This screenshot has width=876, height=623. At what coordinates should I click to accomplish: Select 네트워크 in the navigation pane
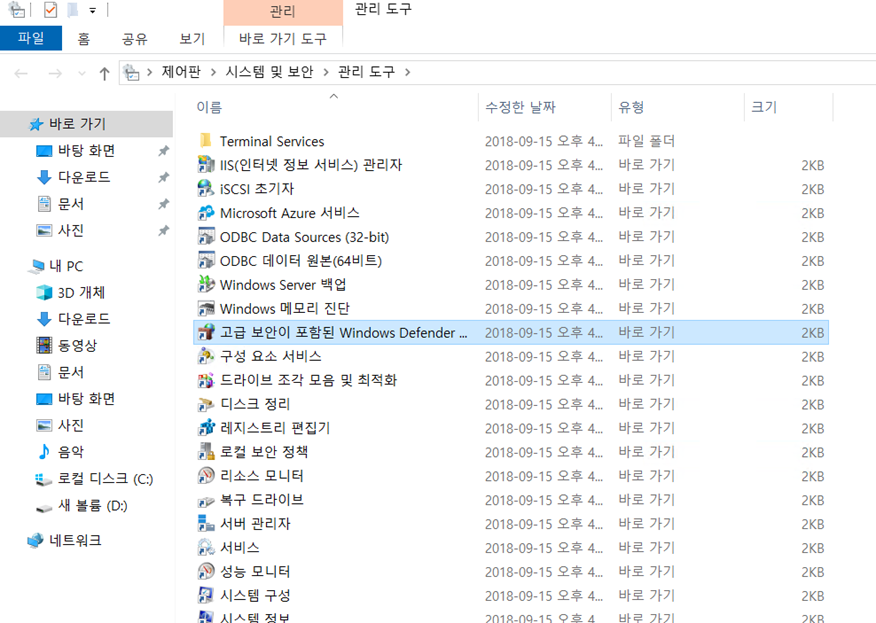[x=75, y=541]
